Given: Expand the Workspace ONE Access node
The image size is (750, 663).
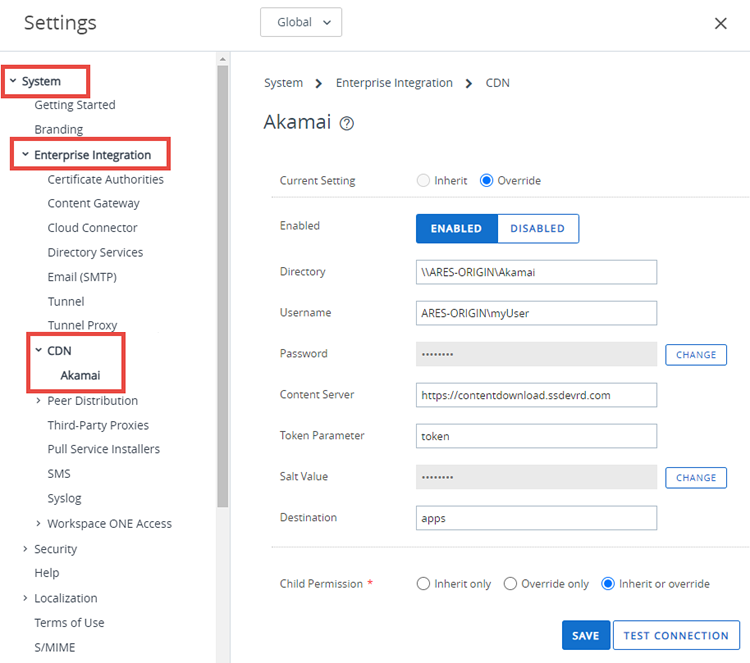Looking at the screenshot, I should 39,523.
